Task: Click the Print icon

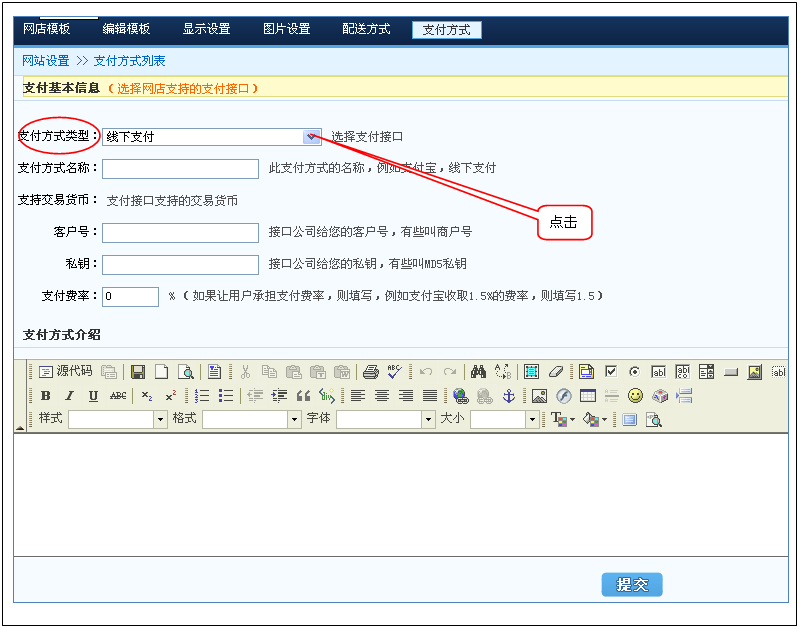Action: [371, 372]
